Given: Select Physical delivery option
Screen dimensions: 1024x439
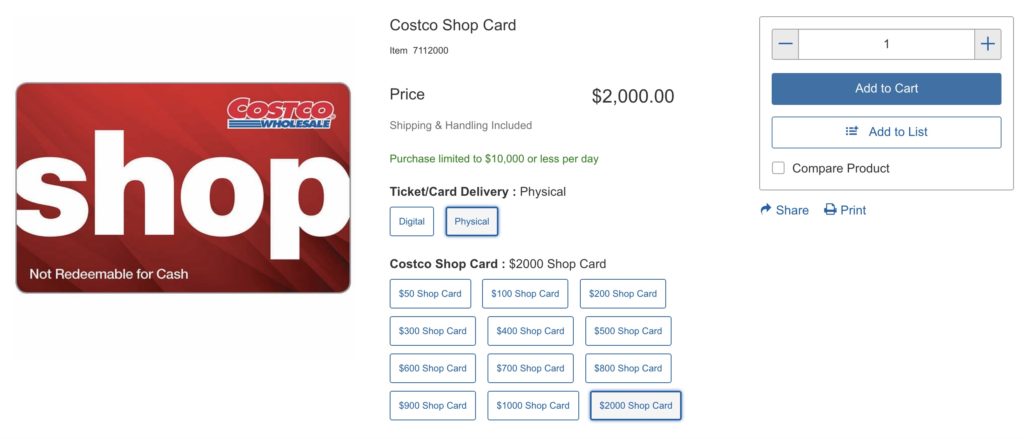Looking at the screenshot, I should [472, 221].
